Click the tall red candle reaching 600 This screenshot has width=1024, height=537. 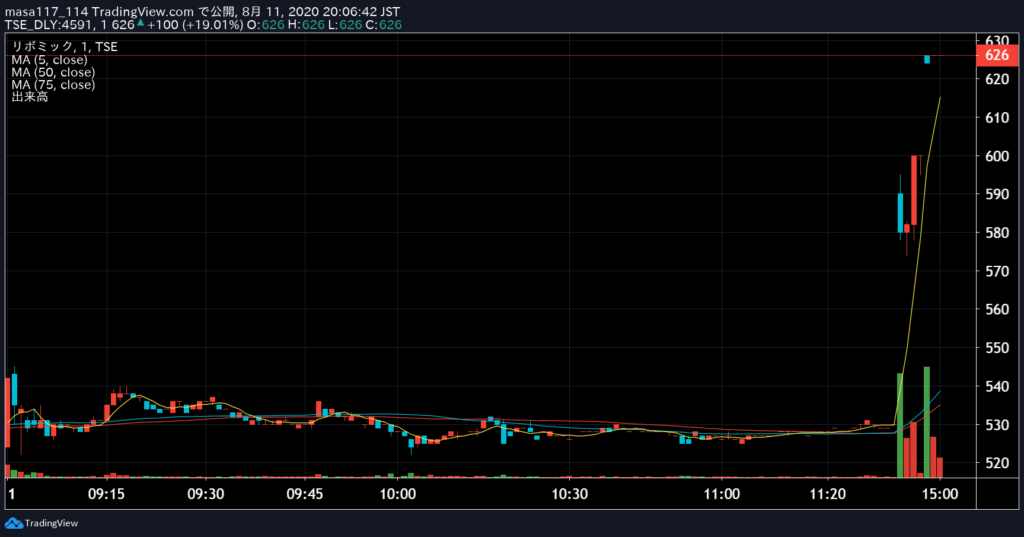pyautogui.click(x=914, y=190)
